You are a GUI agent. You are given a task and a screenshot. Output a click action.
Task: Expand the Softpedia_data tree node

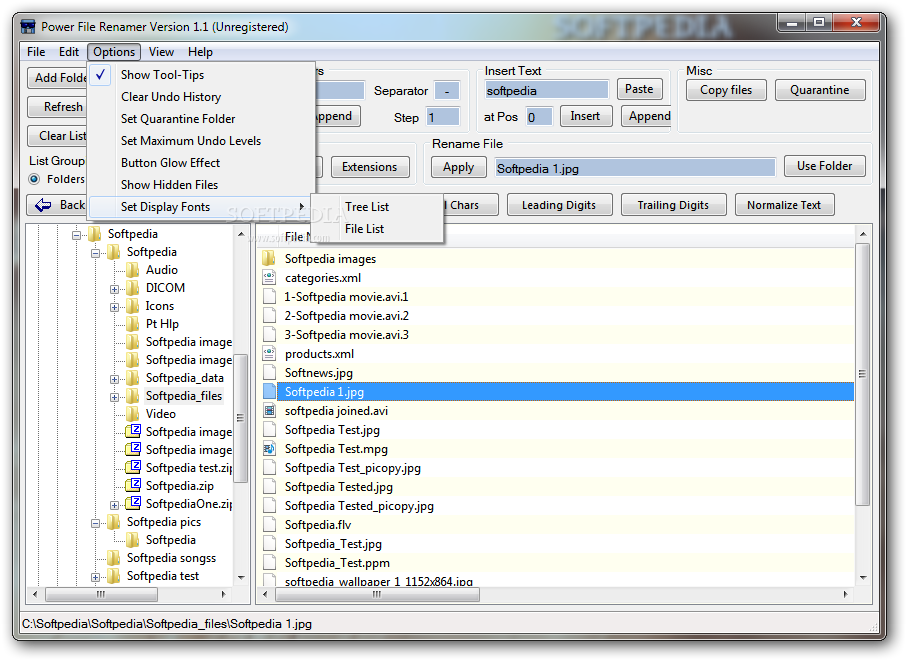[115, 379]
